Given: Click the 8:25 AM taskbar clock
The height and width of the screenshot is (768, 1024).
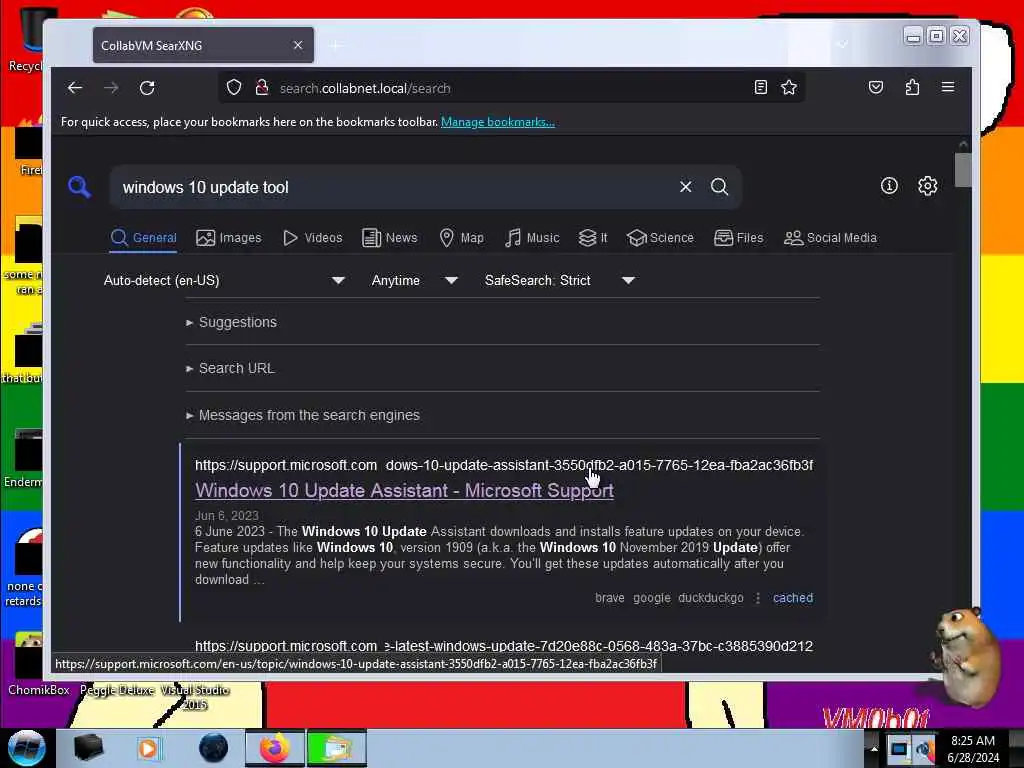Looking at the screenshot, I should [972, 741].
